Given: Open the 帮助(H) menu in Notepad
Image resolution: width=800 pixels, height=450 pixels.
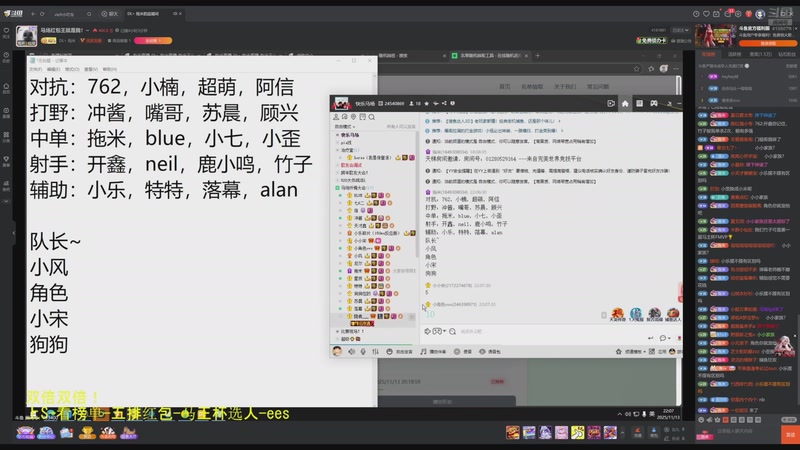Looking at the screenshot, I should [x=110, y=69].
